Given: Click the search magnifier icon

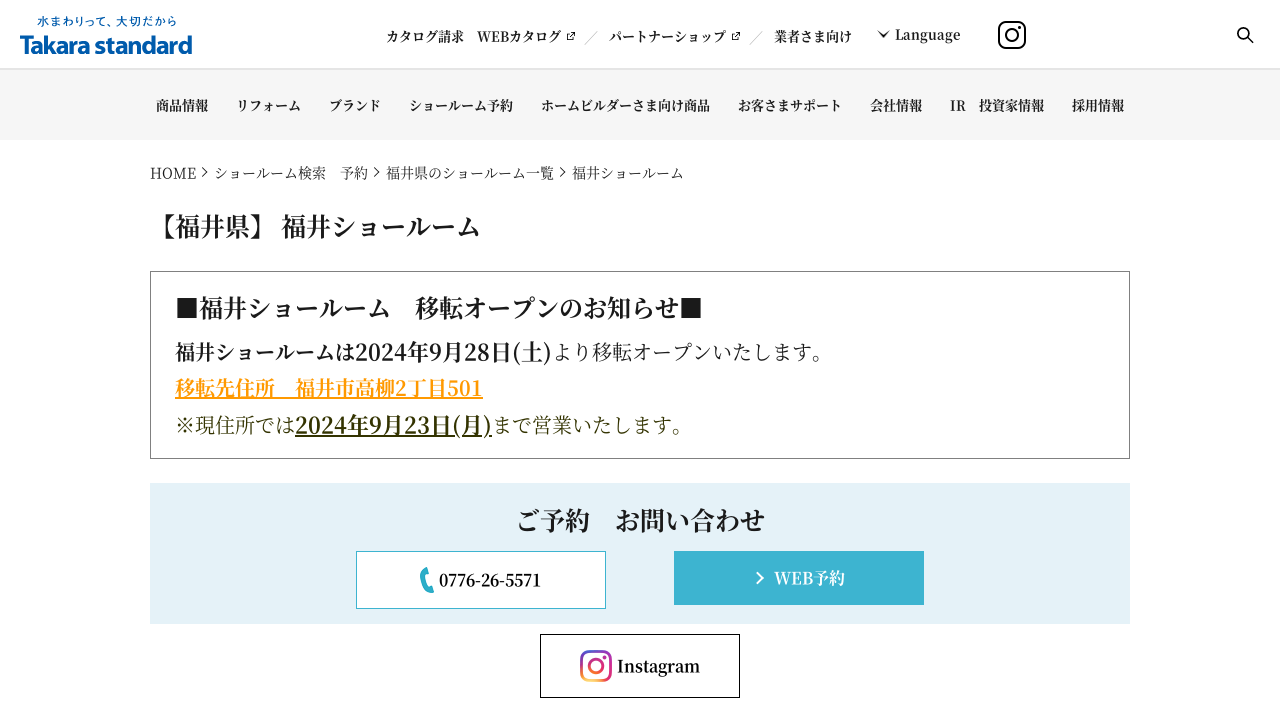Looking at the screenshot, I should (x=1244, y=35).
